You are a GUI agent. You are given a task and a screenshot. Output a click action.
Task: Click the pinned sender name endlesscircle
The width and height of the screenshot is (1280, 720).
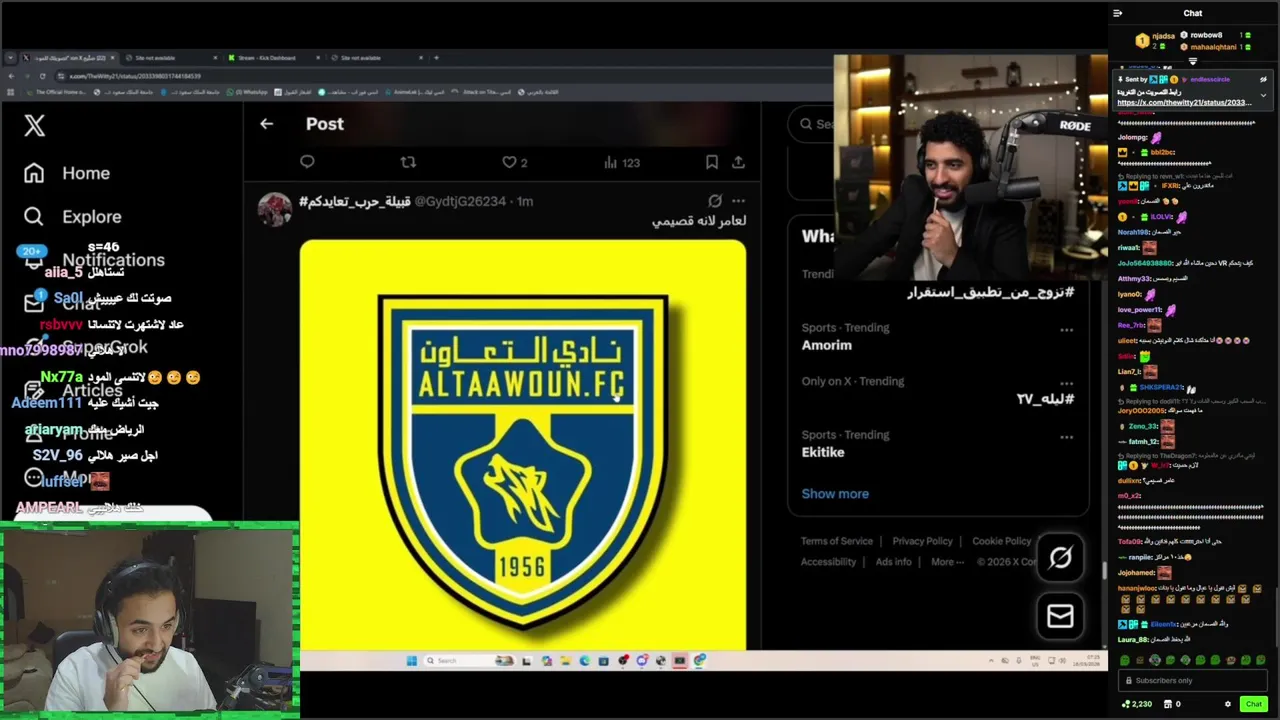(x=1209, y=79)
